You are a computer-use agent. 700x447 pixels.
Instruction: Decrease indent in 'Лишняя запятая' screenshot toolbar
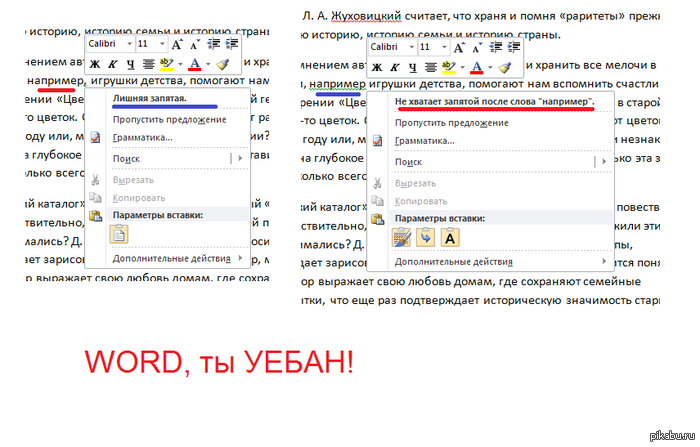click(x=213, y=44)
